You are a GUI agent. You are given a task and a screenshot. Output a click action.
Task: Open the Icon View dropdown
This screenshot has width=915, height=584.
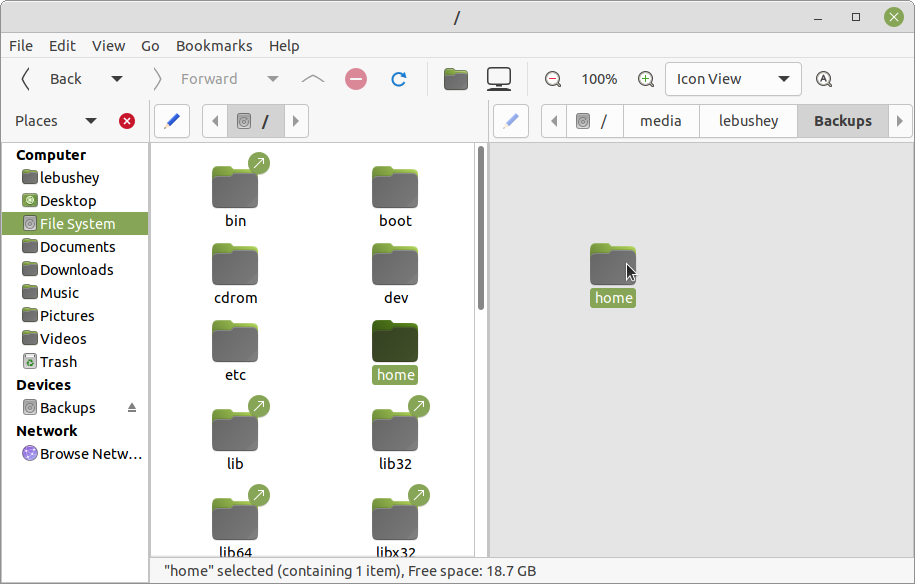(733, 79)
